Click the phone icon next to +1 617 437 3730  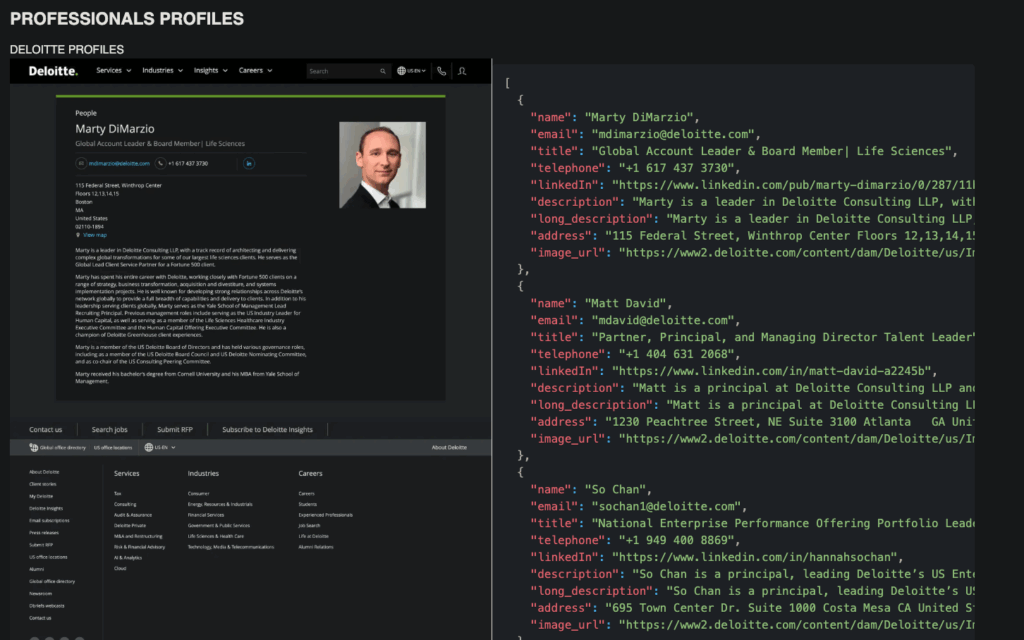pyautogui.click(x=160, y=163)
